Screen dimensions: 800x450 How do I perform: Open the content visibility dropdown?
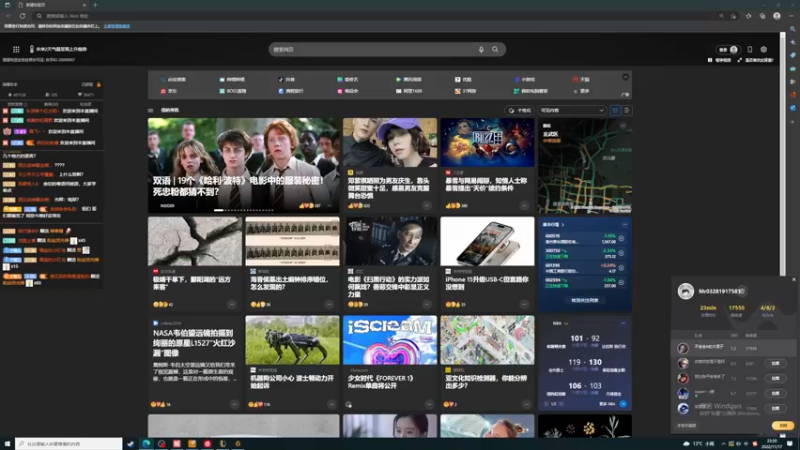(x=571, y=110)
